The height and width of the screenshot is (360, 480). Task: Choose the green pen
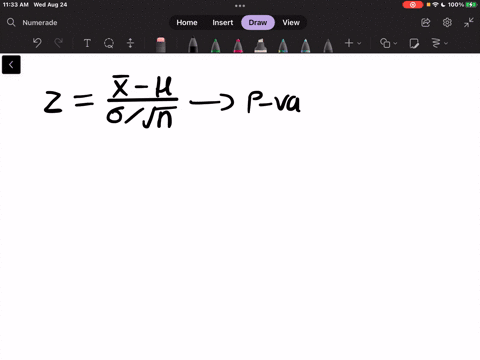click(x=216, y=45)
